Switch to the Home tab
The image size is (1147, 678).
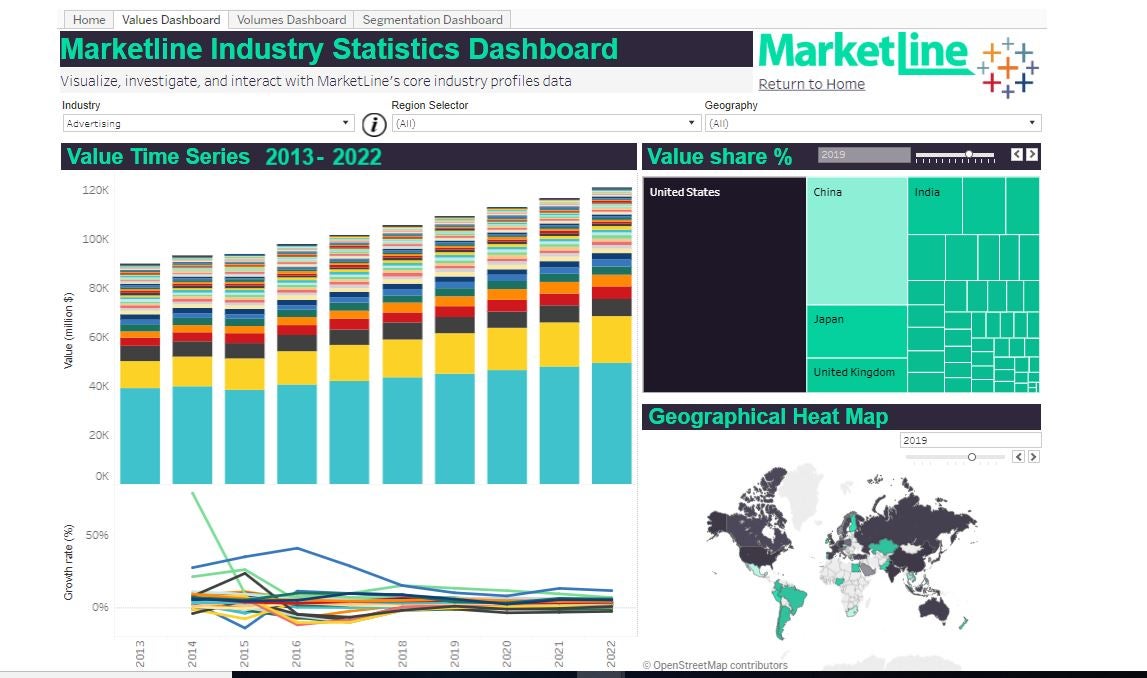pos(89,20)
